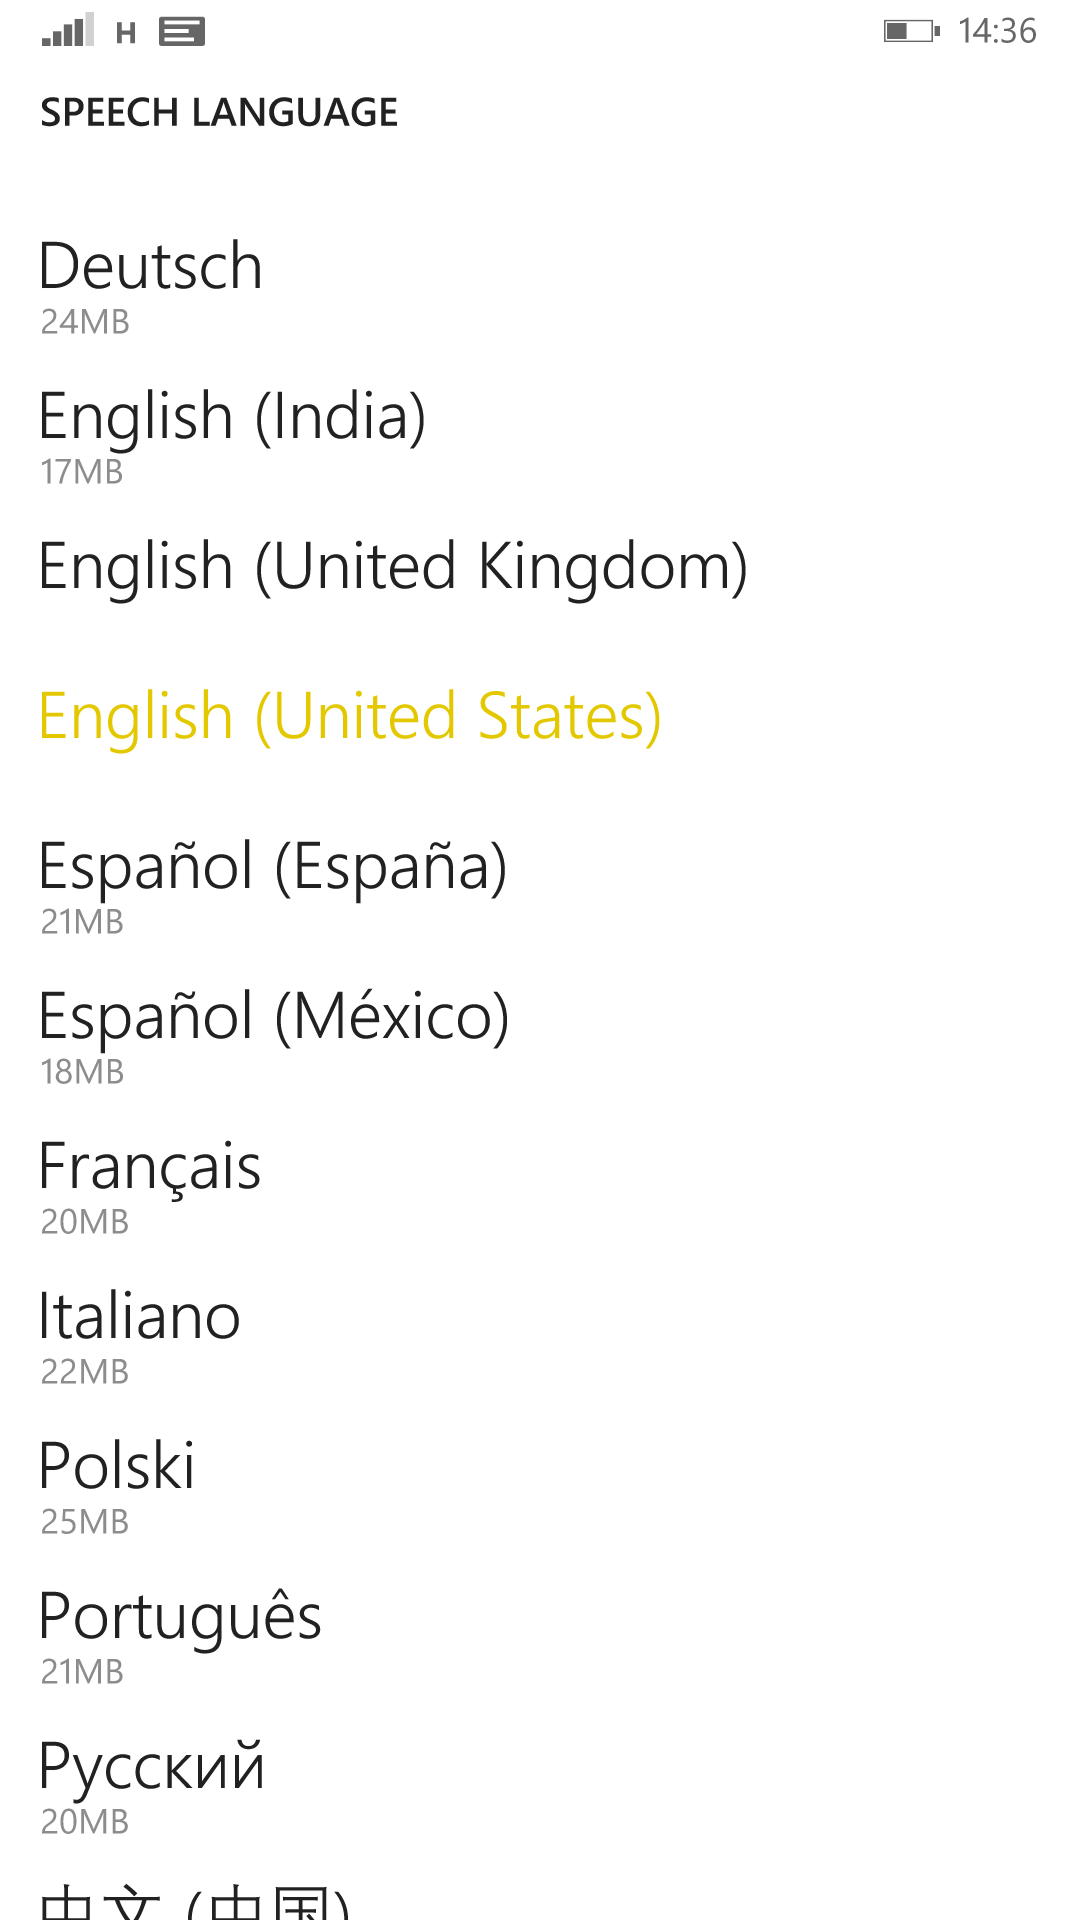Tap the SPEECH LANGUAGE page title
Screen dimensions: 1080x1920
(x=219, y=112)
